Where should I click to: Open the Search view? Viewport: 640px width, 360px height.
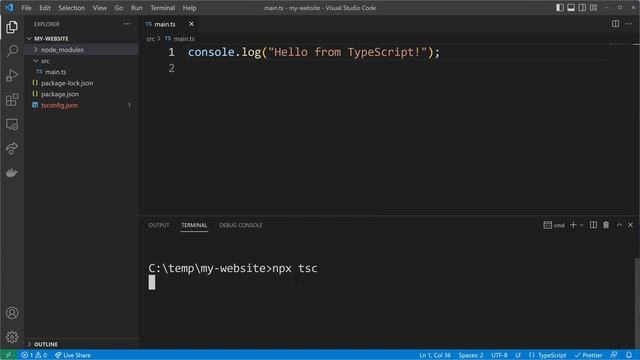tap(12, 51)
